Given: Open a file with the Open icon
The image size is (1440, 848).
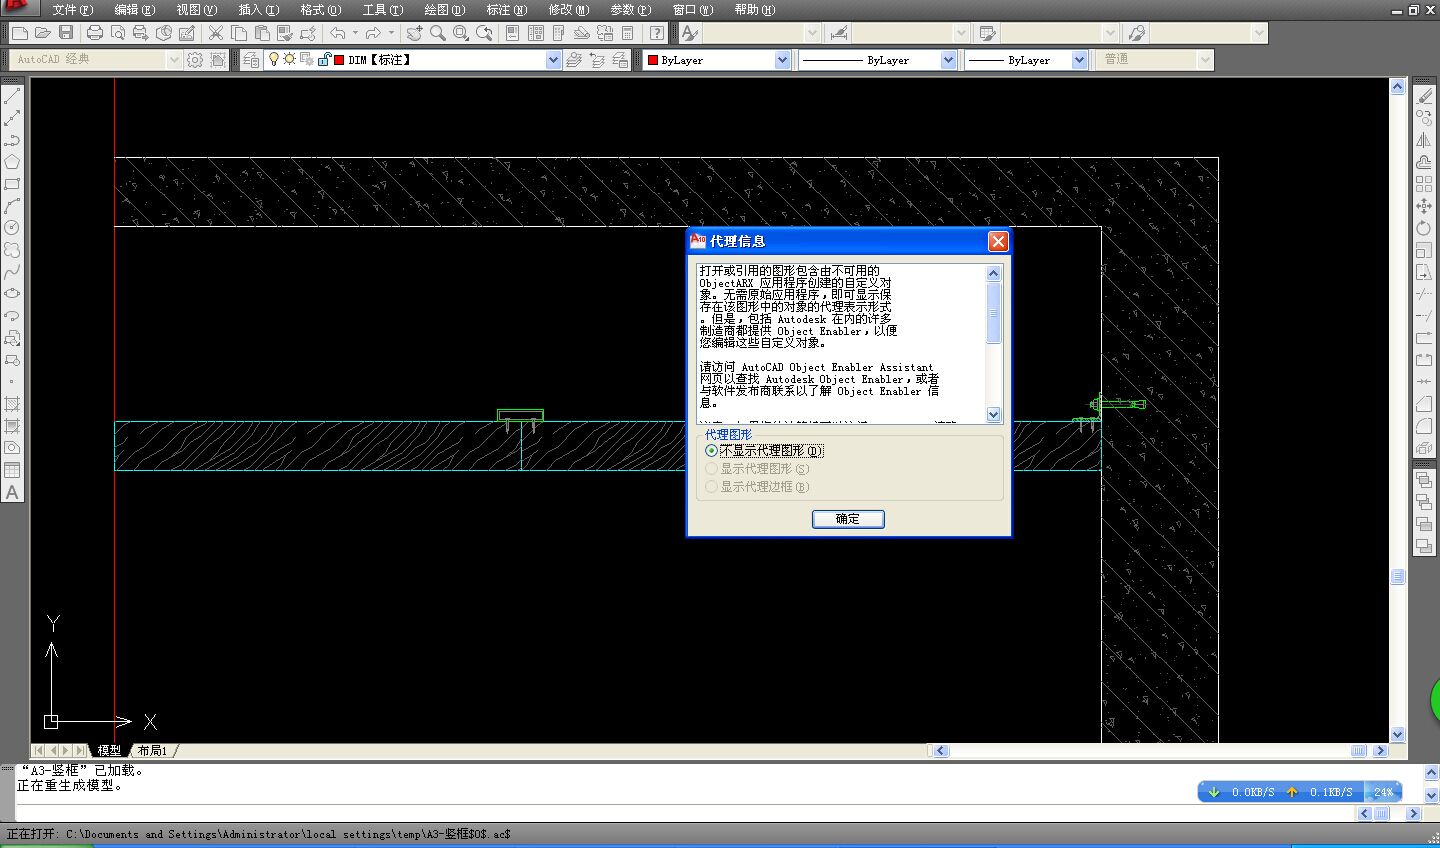Looking at the screenshot, I should (43, 33).
